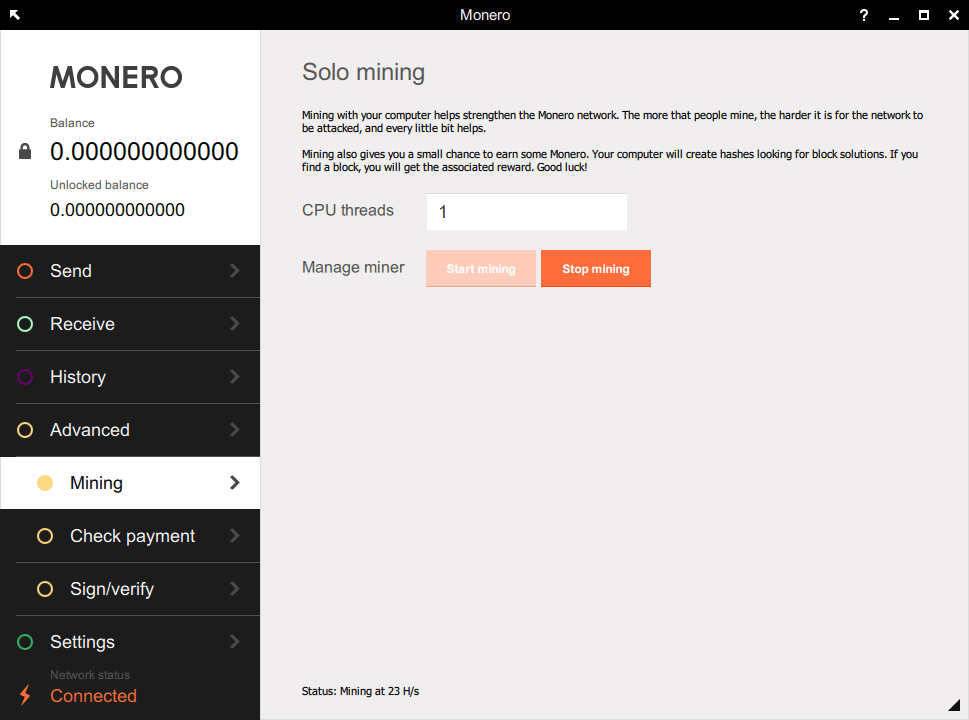
Task: Expand the Receive row chevron
Action: [x=234, y=324]
